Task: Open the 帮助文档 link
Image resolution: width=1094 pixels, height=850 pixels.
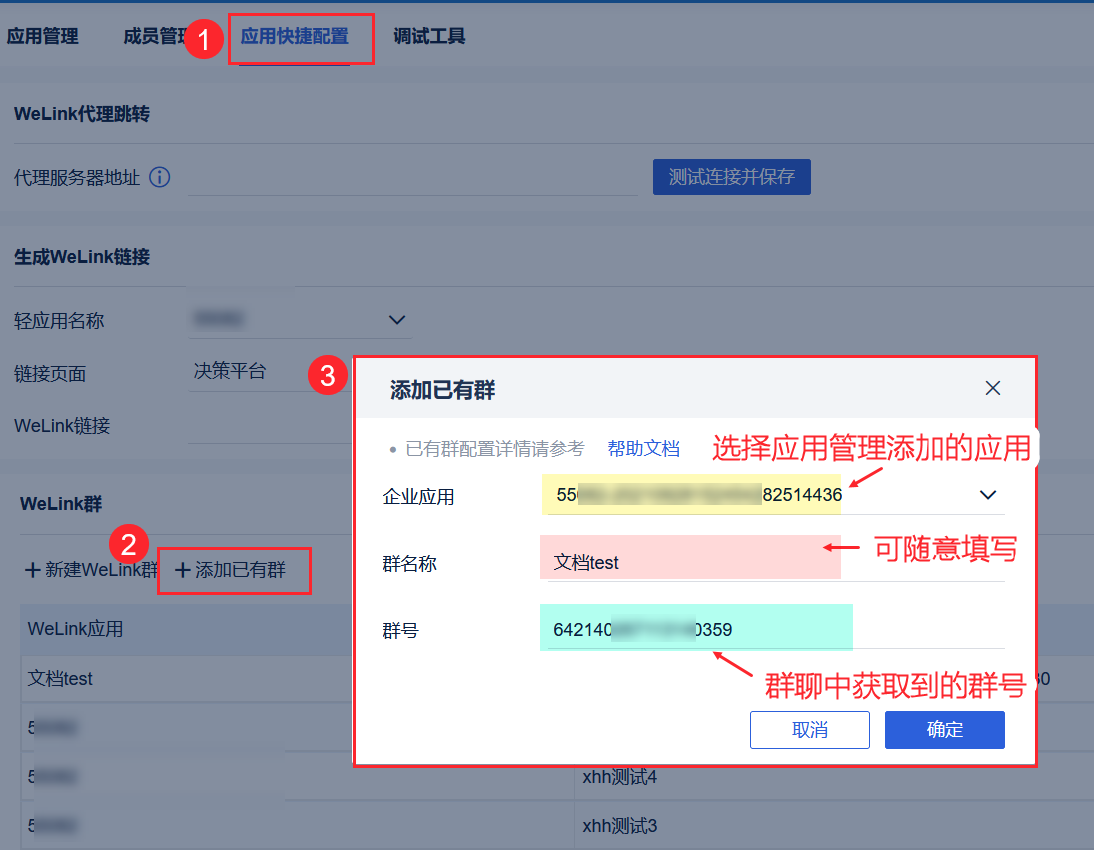Action: 643,449
